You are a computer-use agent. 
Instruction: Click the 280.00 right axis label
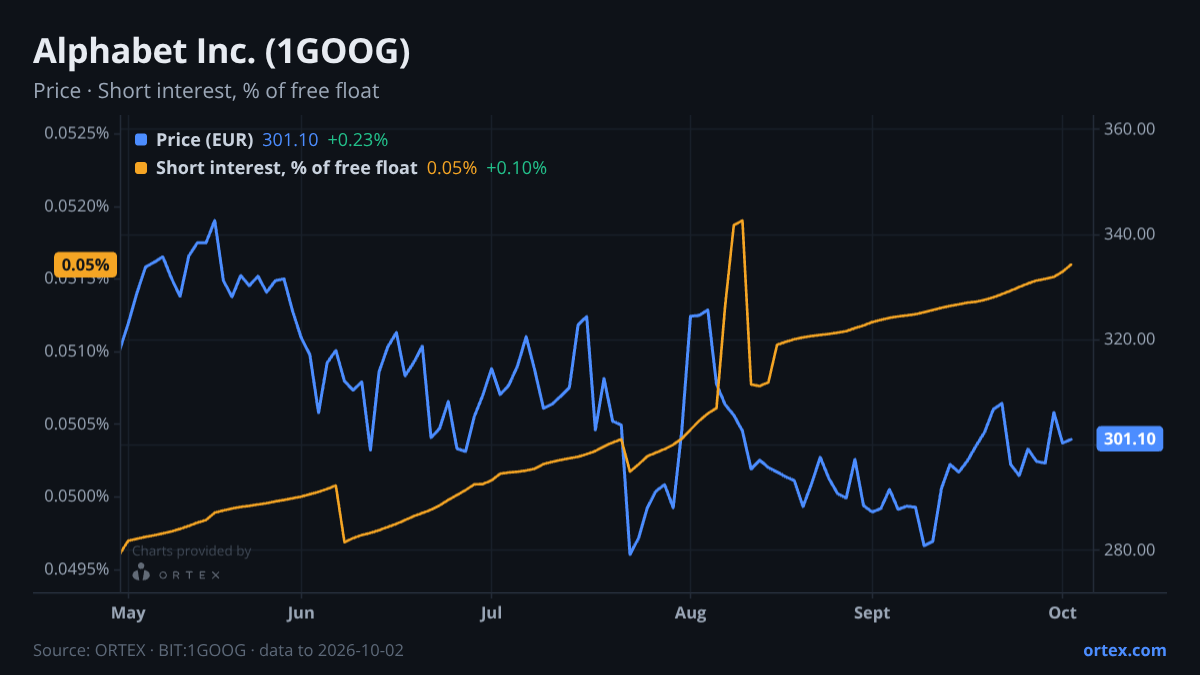pos(1130,550)
